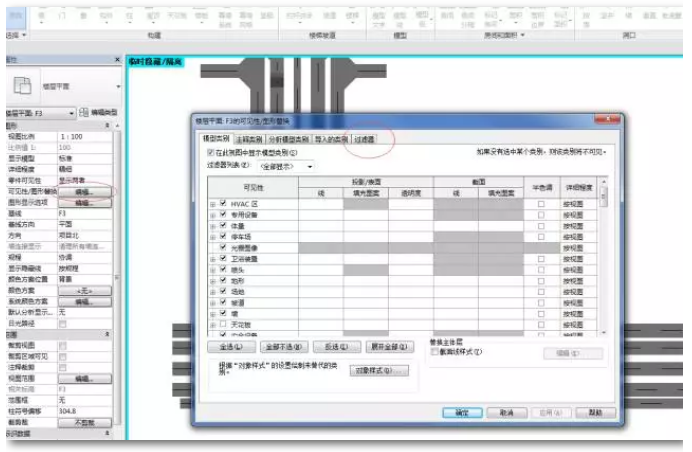Click 编辑 button for 图形显示选项
This screenshot has width=692, height=452.
85,203
